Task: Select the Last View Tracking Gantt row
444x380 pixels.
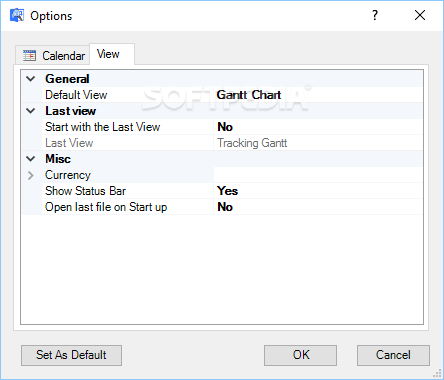Action: 222,143
